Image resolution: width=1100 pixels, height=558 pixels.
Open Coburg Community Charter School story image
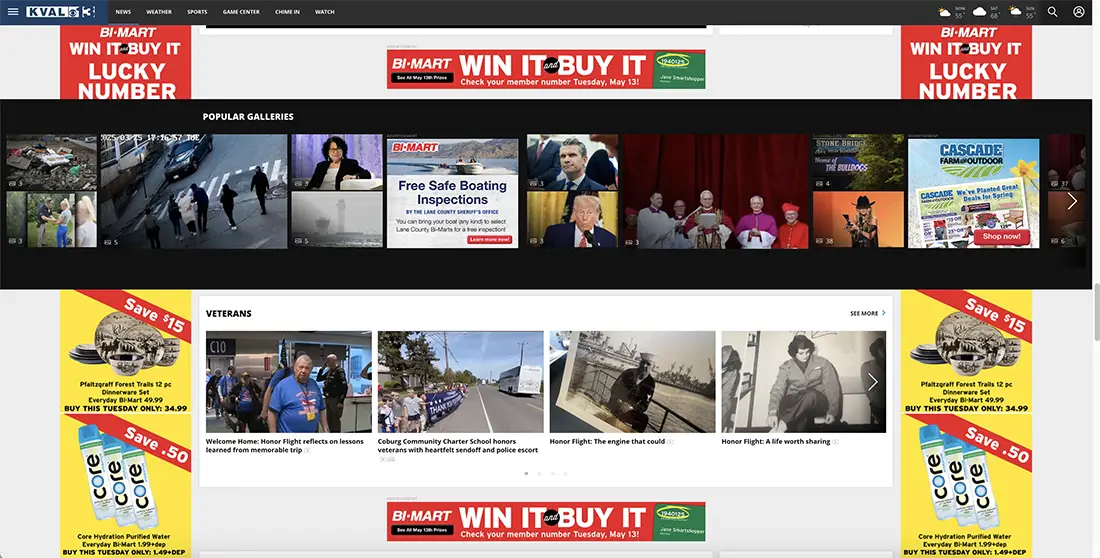click(x=460, y=382)
